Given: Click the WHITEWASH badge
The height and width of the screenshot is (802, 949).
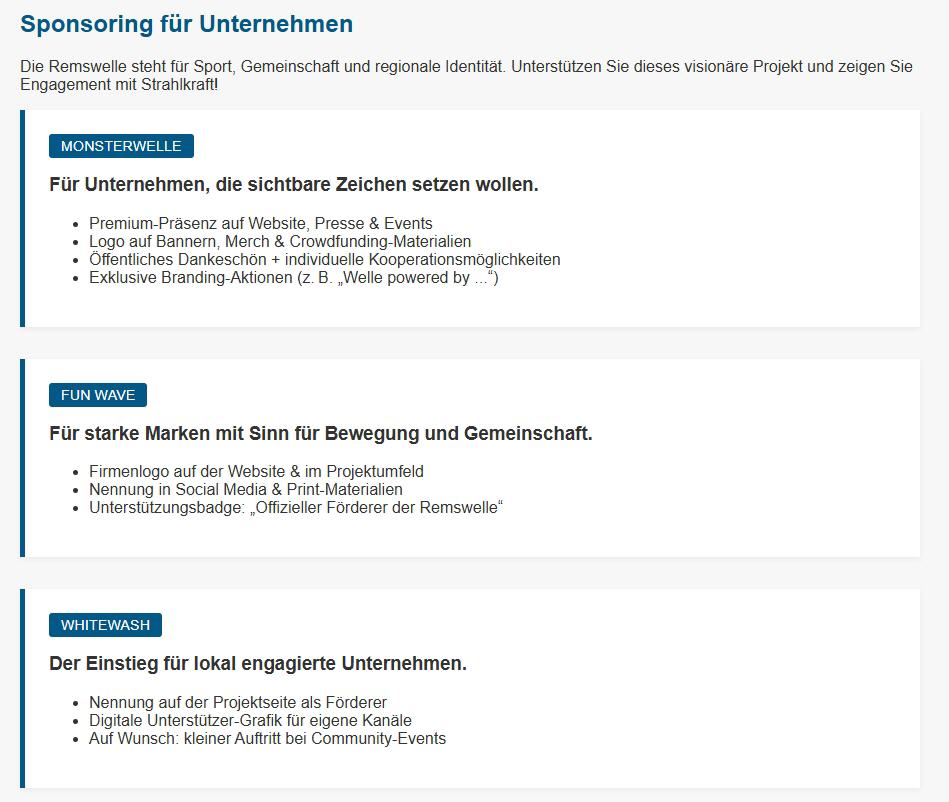Looking at the screenshot, I should coord(105,625).
